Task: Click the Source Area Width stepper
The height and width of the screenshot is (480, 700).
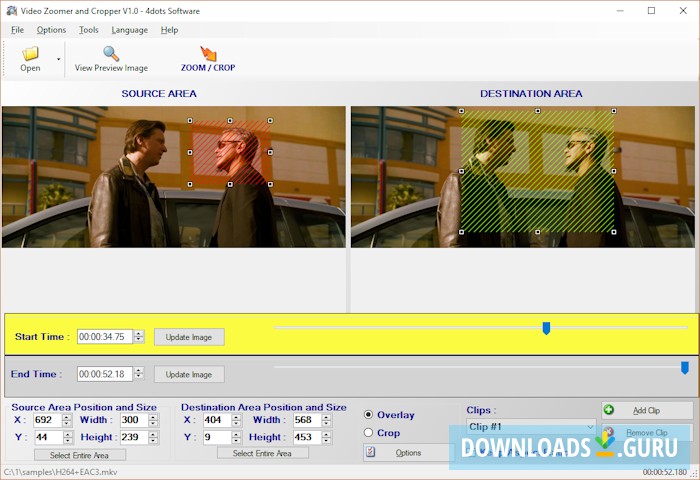Action: 153,420
